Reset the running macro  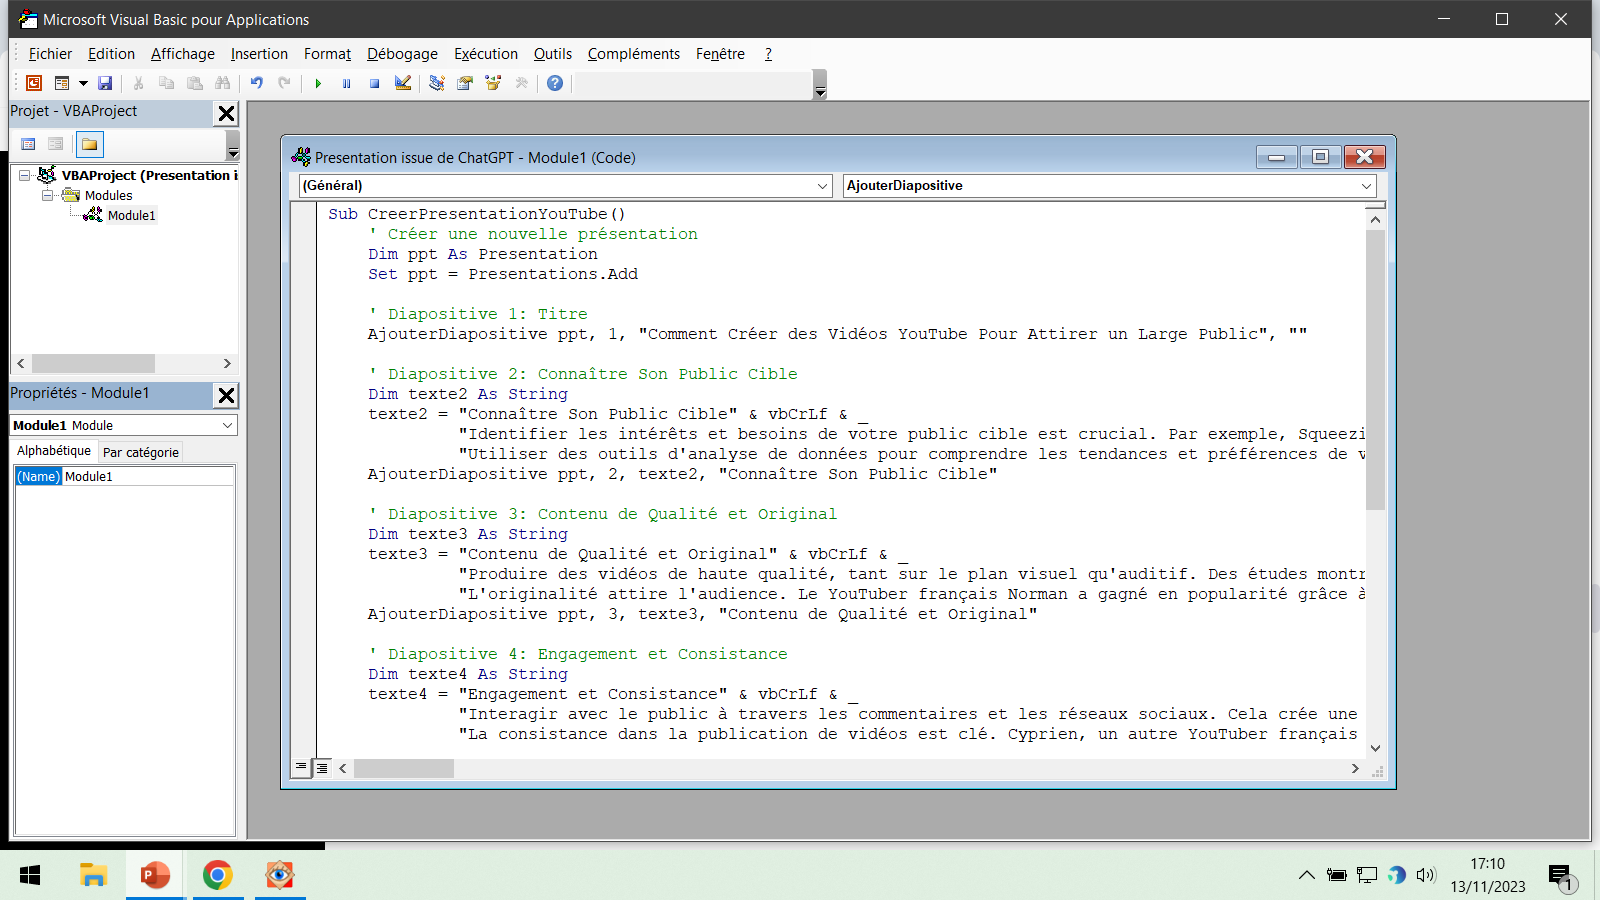pyautogui.click(x=374, y=83)
